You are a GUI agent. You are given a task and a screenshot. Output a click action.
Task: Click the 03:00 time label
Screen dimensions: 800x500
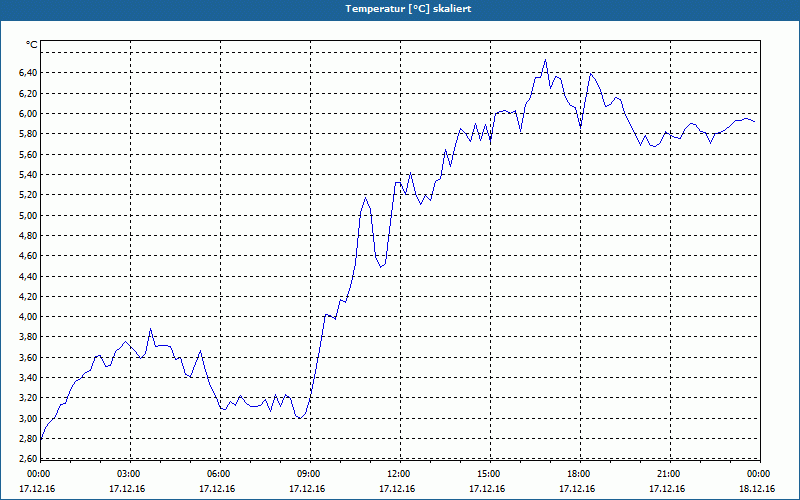[x=128, y=474]
